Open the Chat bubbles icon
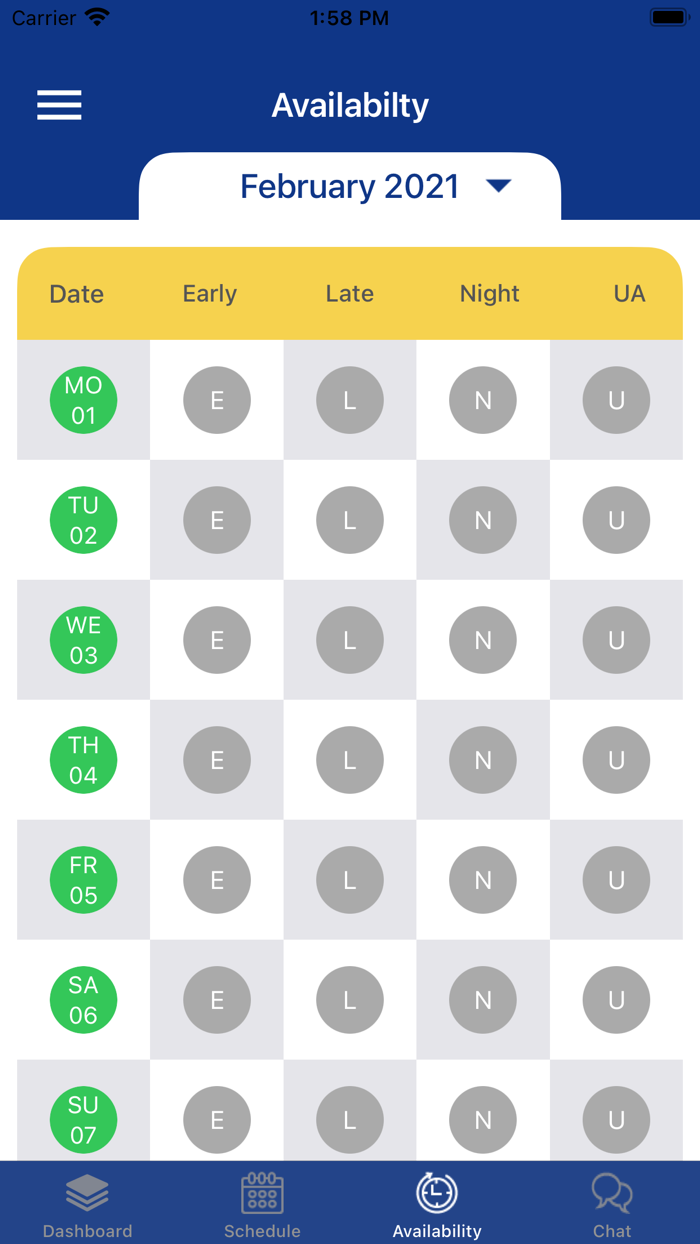The width and height of the screenshot is (700, 1244). [612, 1192]
